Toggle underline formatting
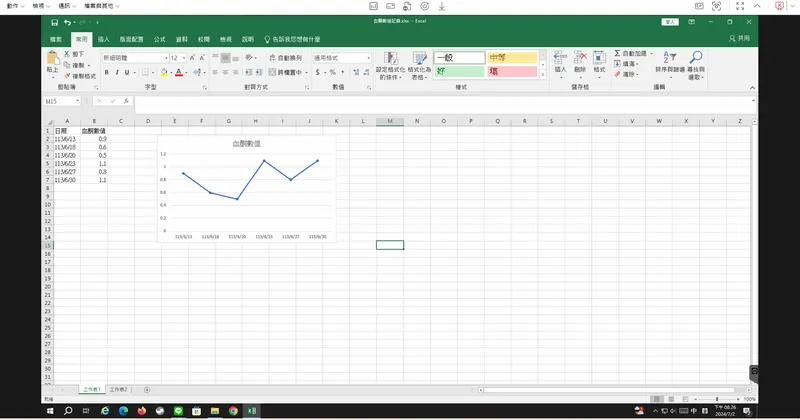Image resolution: width=800 pixels, height=420 pixels. pos(127,72)
